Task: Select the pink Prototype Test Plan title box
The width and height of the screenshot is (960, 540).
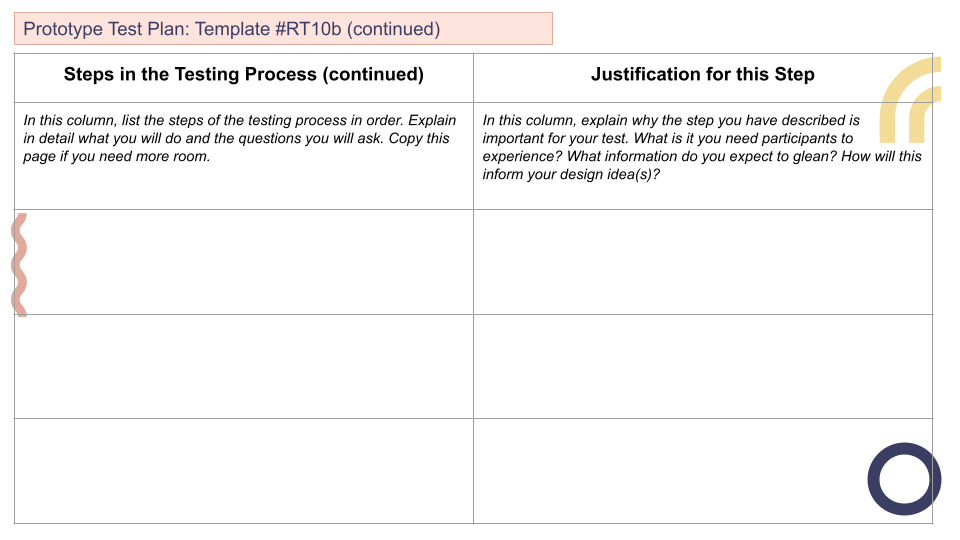Action: click(283, 29)
